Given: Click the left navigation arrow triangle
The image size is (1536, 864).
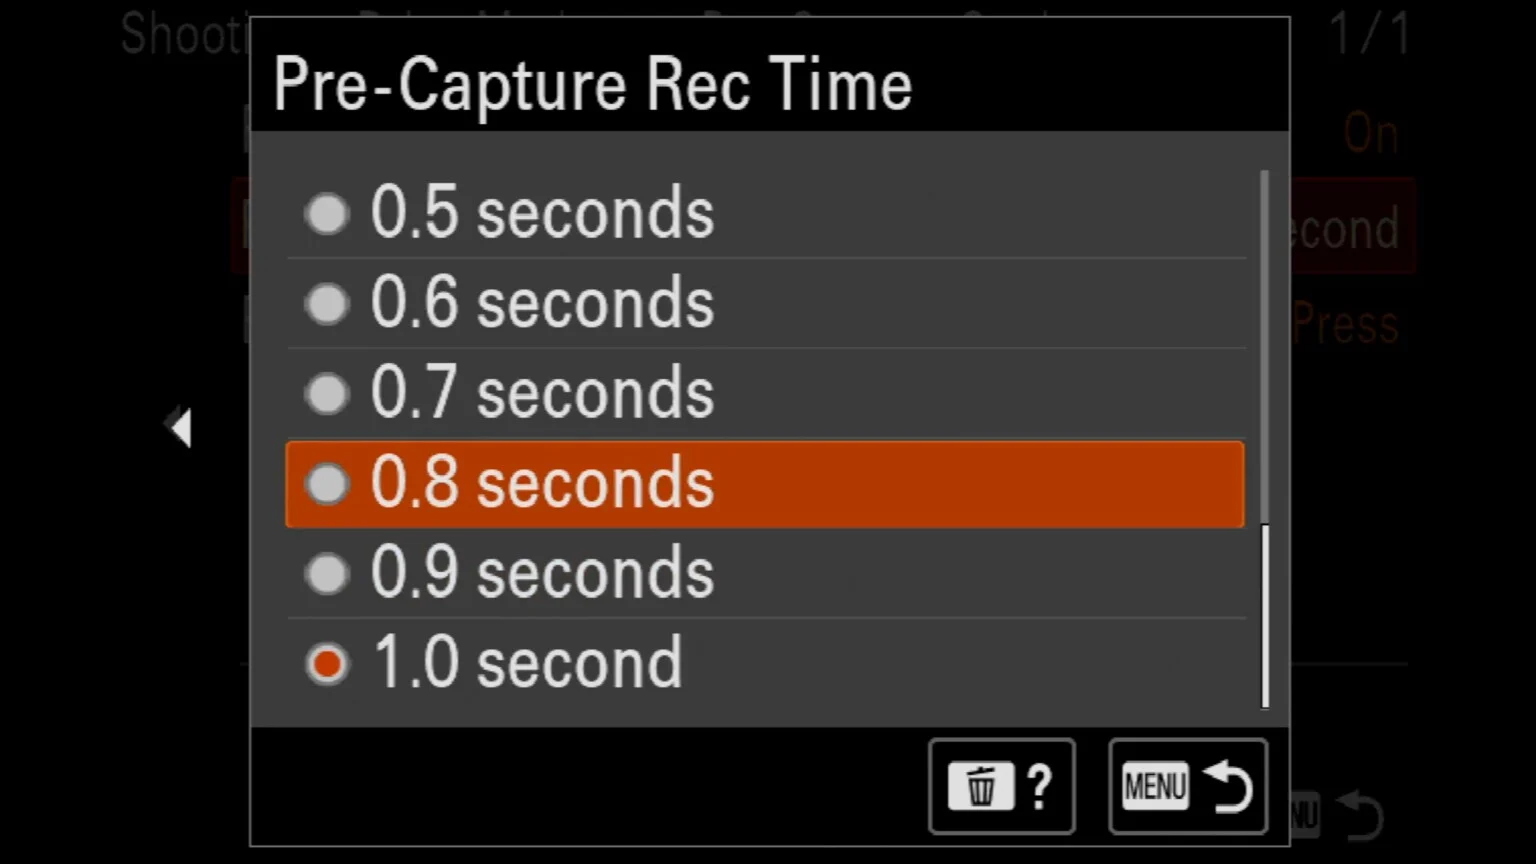Looking at the screenshot, I should 180,426.
